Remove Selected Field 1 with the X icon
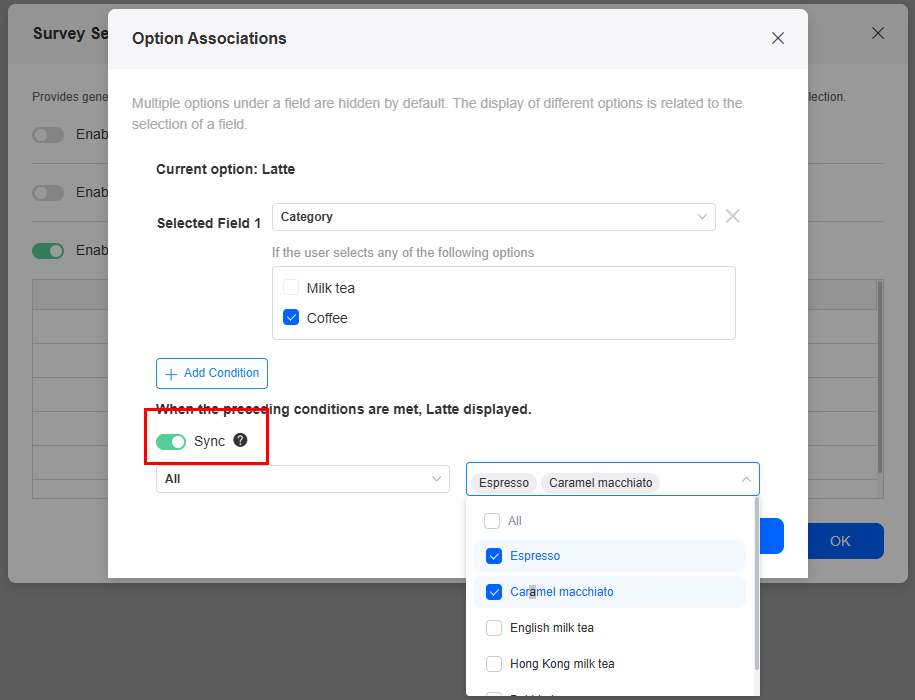Viewport: 915px width, 700px height. click(x=732, y=216)
